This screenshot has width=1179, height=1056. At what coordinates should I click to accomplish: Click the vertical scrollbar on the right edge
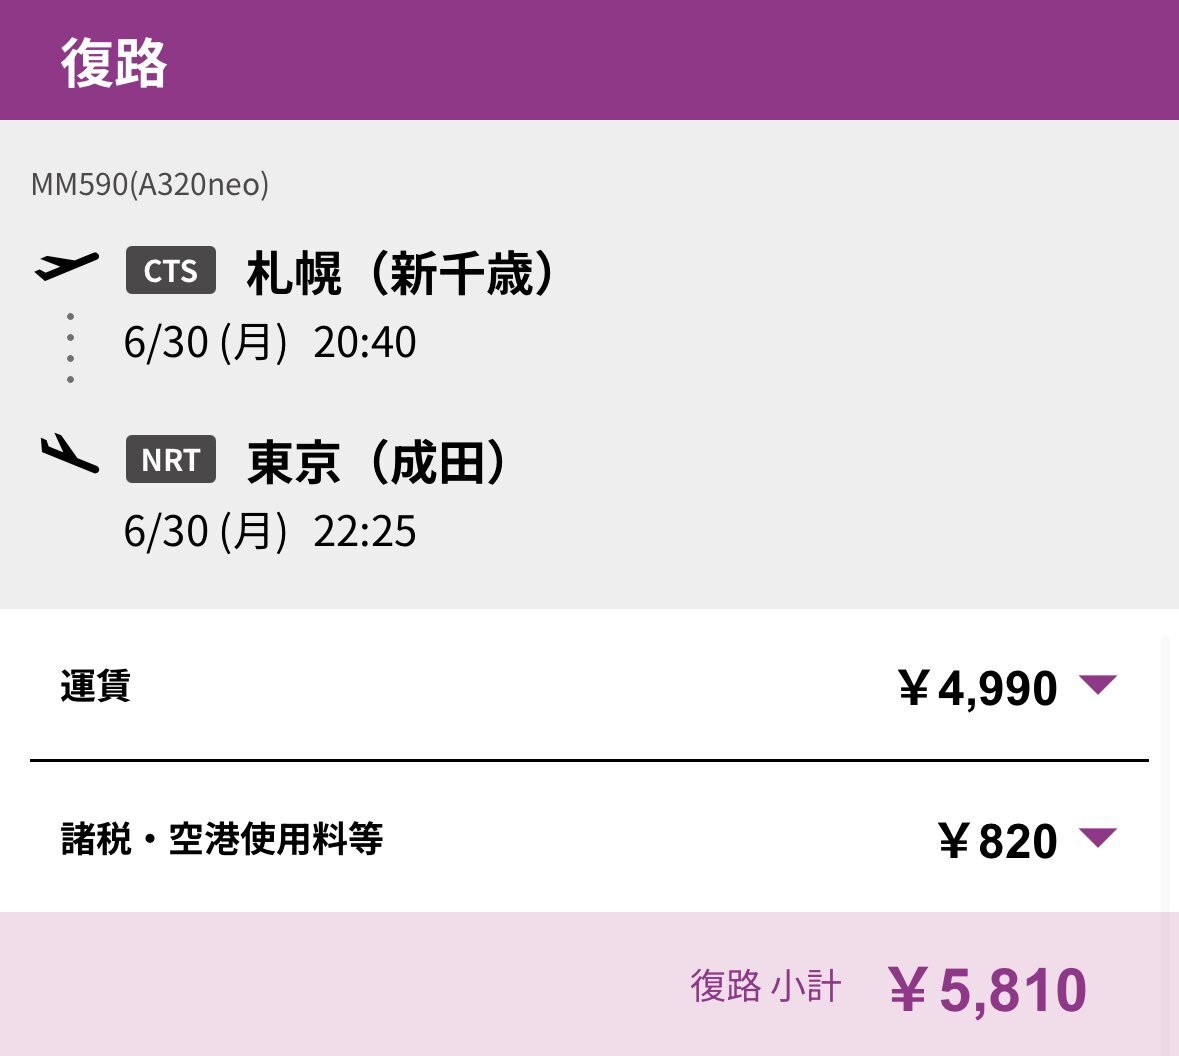(1165, 775)
